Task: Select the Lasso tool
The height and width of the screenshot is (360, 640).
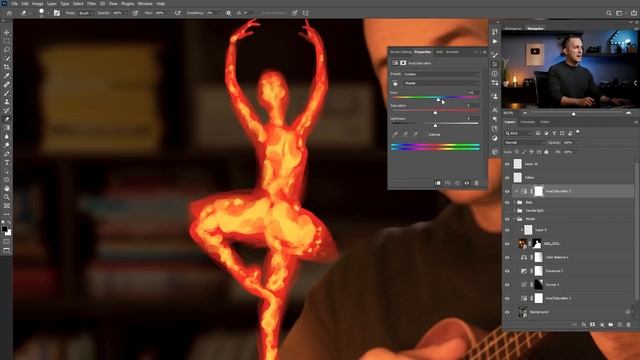Action: pyautogui.click(x=7, y=49)
